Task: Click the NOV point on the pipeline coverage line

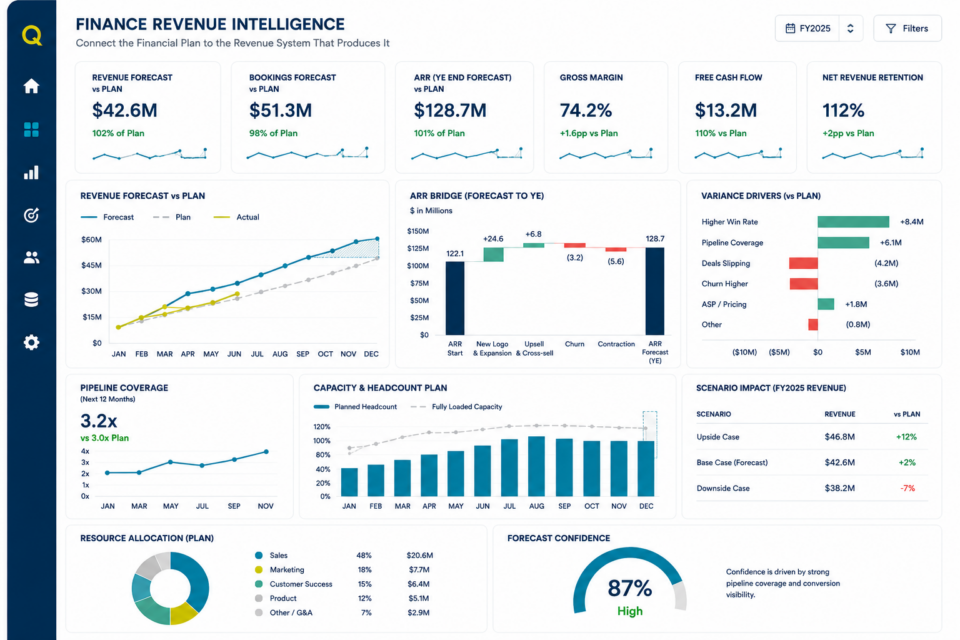Action: tap(266, 452)
